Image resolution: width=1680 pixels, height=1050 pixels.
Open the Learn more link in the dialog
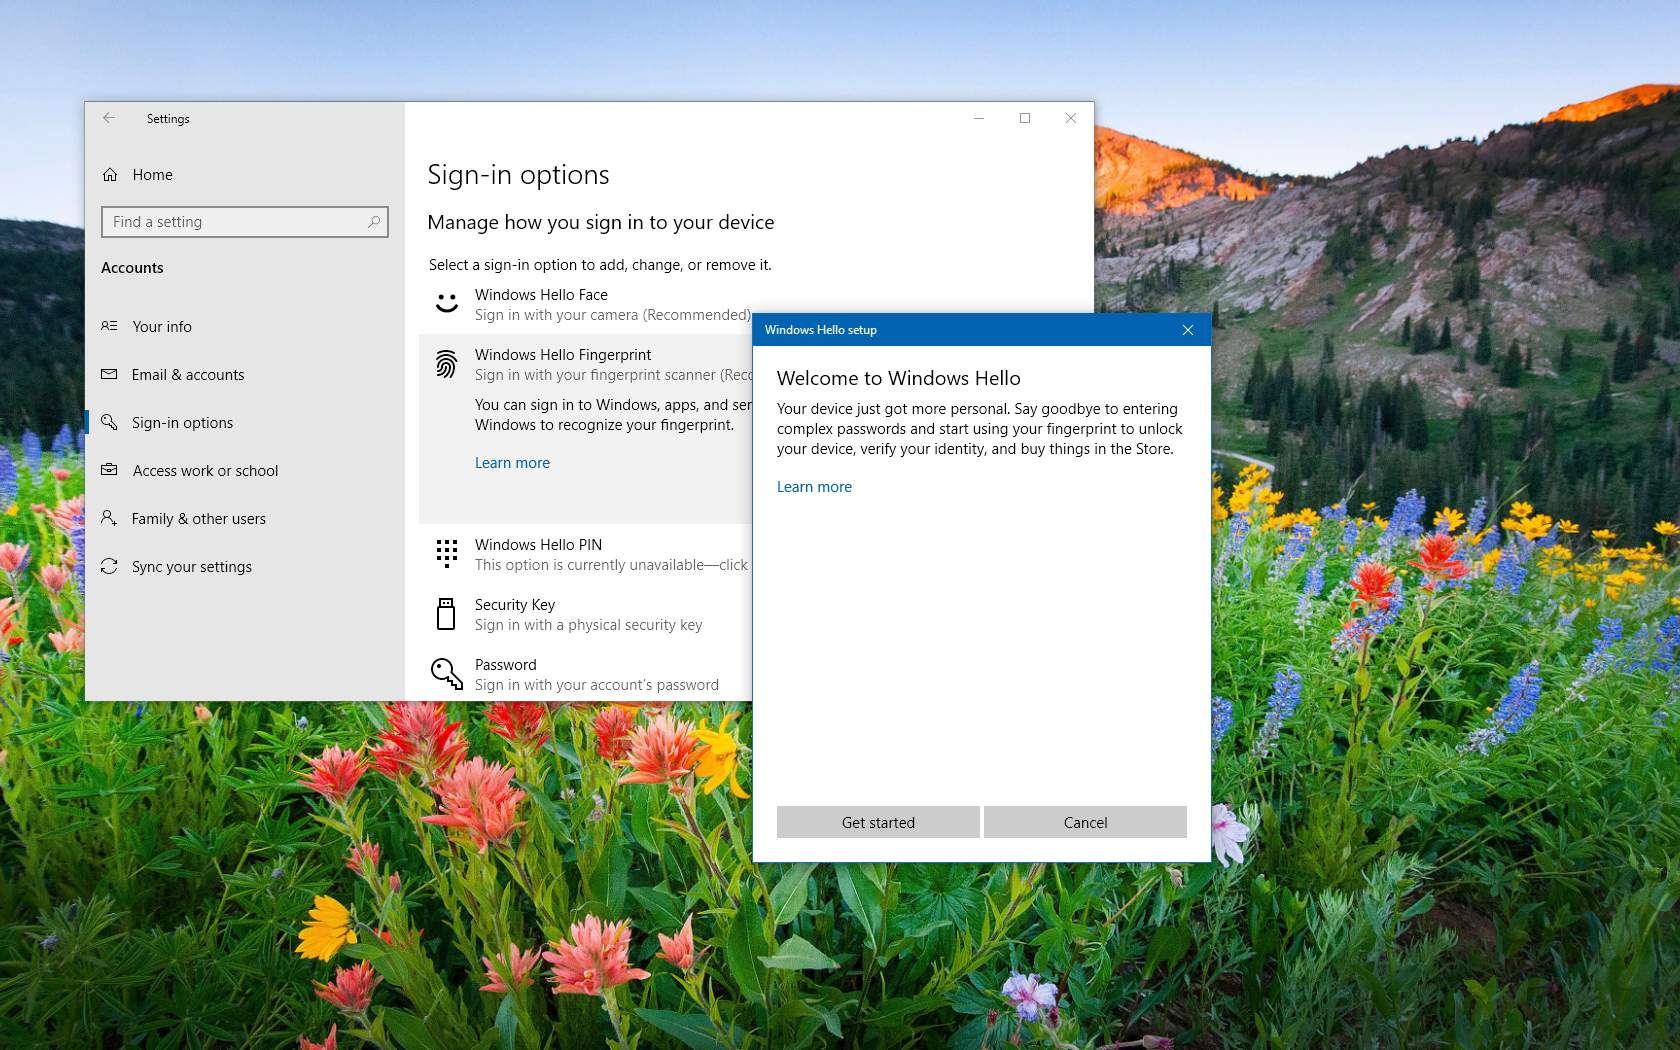pyautogui.click(x=814, y=486)
